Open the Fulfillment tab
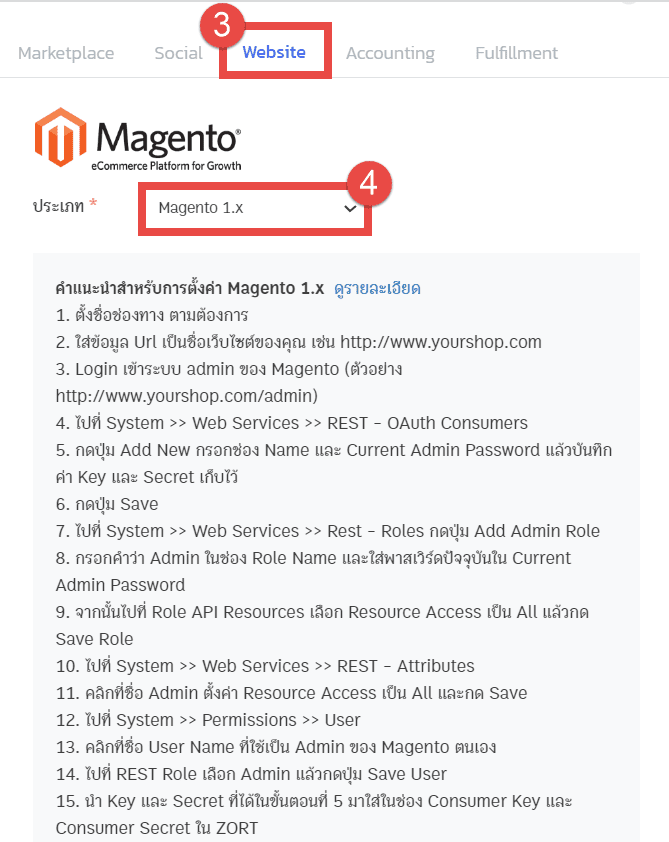The width and height of the screenshot is (669, 842). [x=517, y=53]
